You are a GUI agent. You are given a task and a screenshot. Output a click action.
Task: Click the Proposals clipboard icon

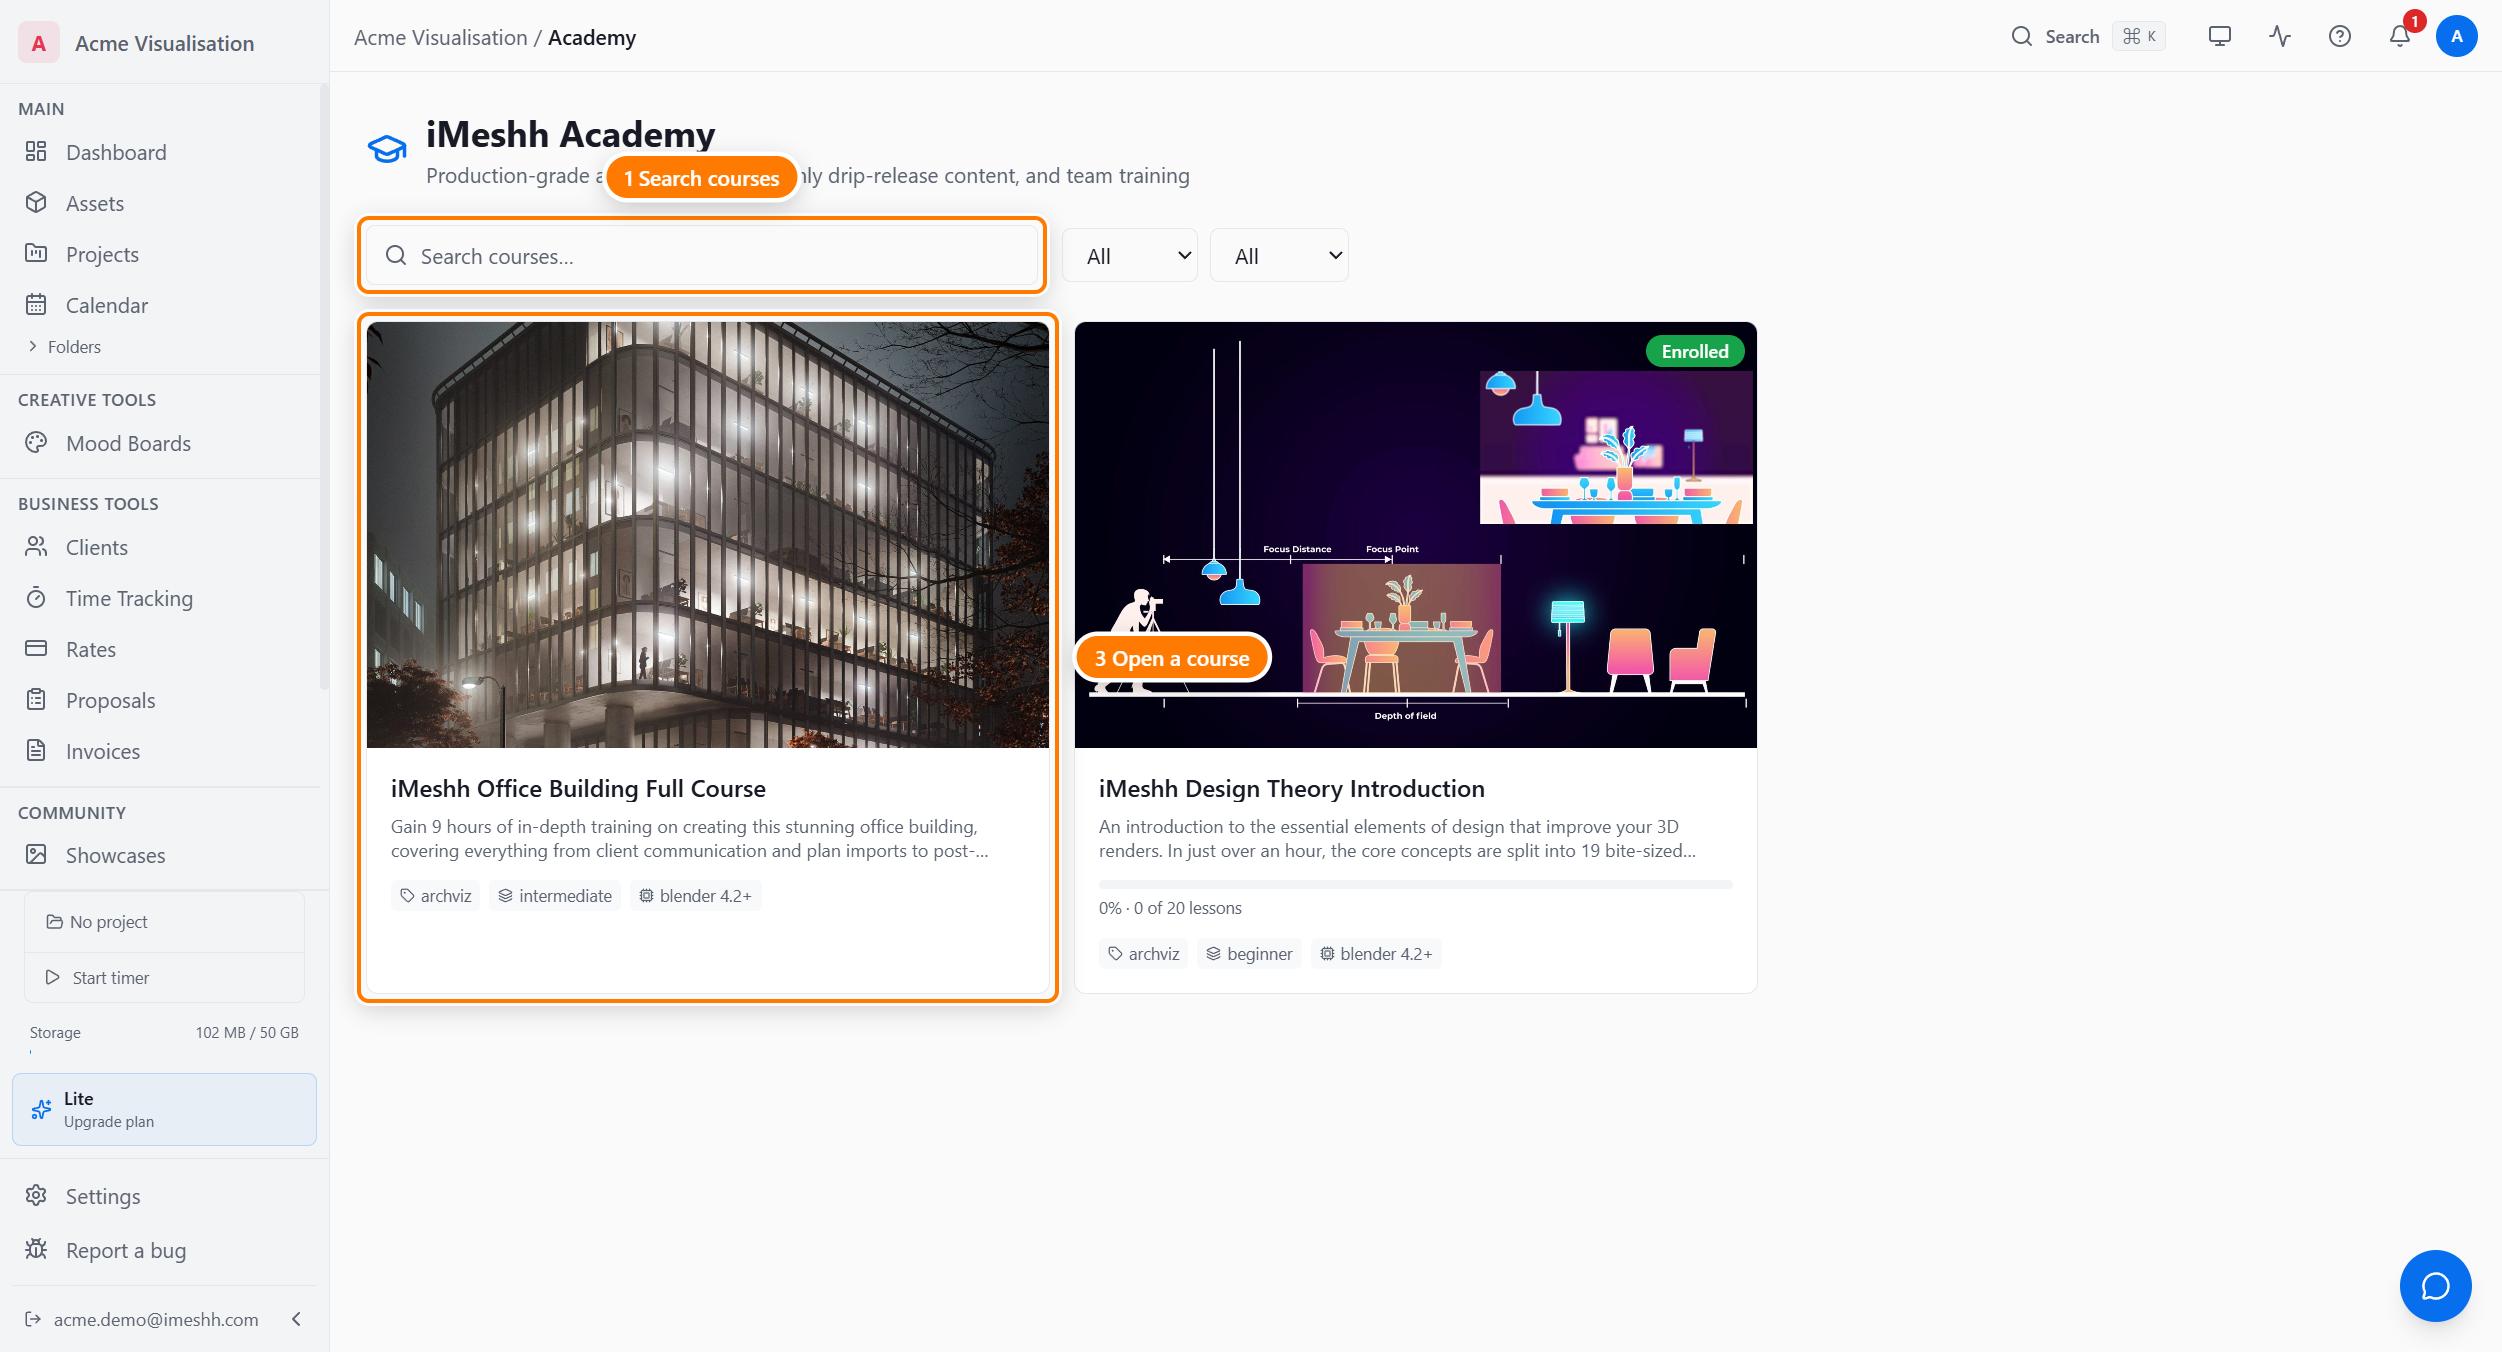point(36,700)
